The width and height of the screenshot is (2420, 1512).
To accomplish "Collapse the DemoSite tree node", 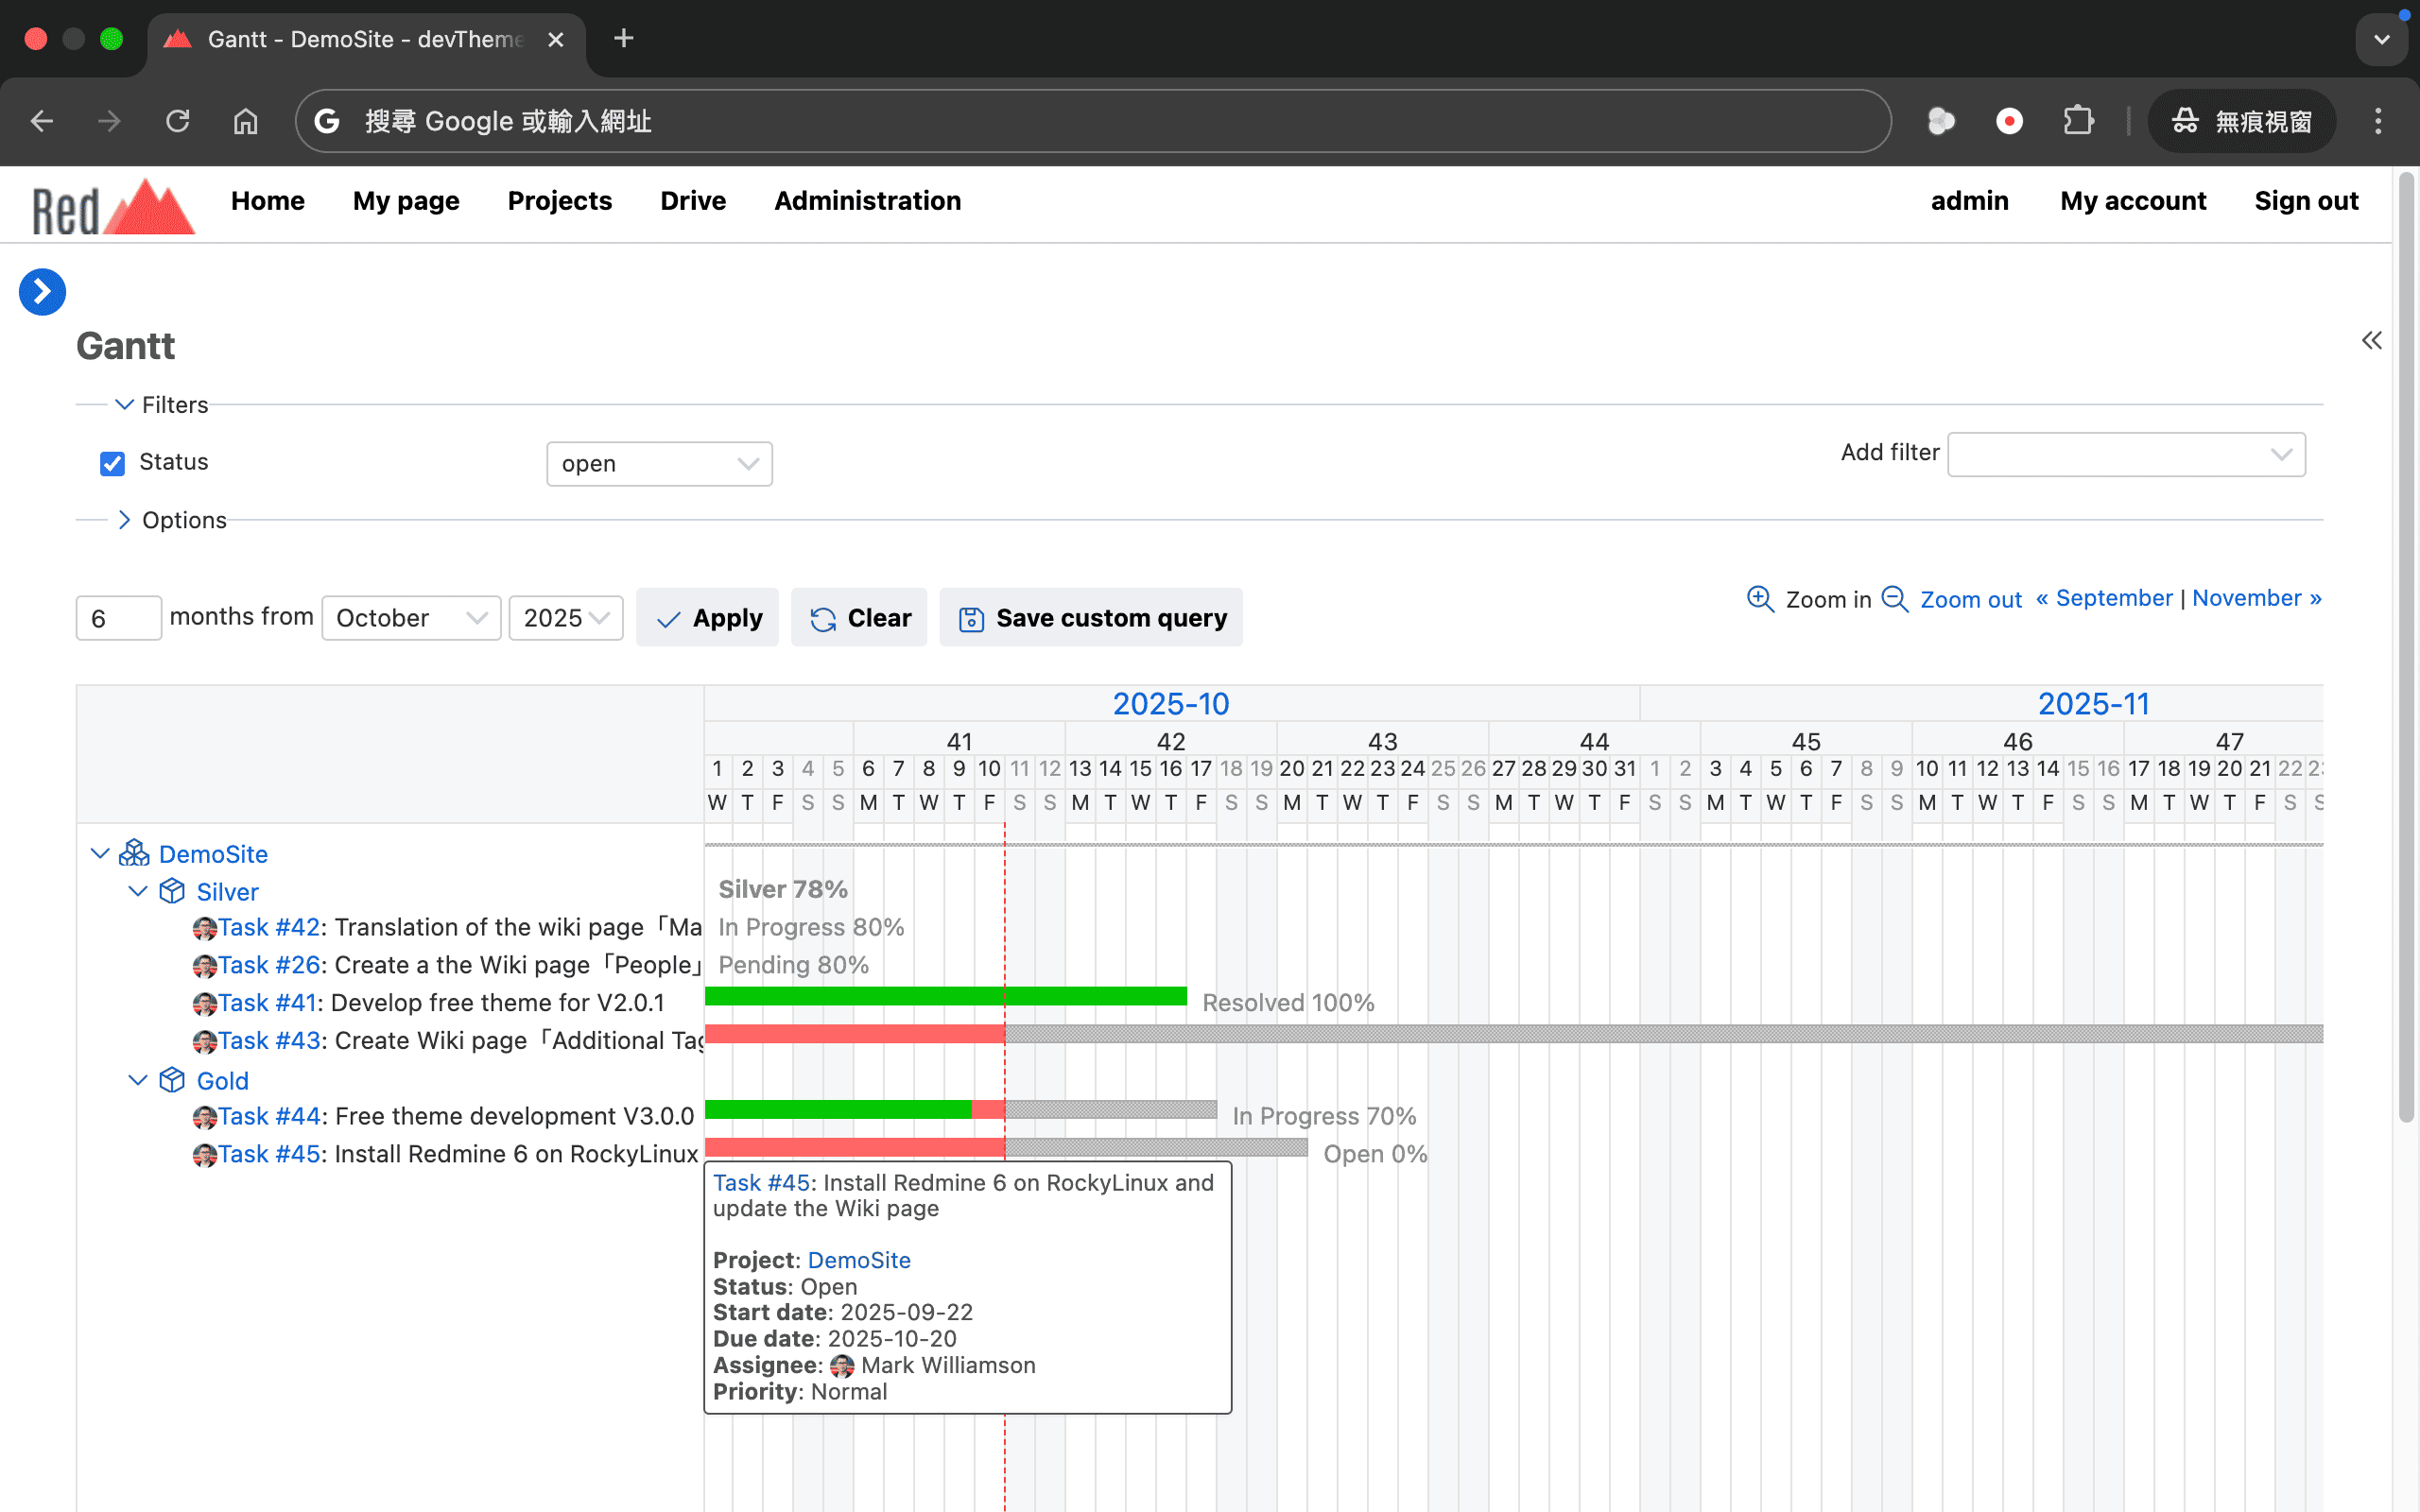I will point(99,853).
